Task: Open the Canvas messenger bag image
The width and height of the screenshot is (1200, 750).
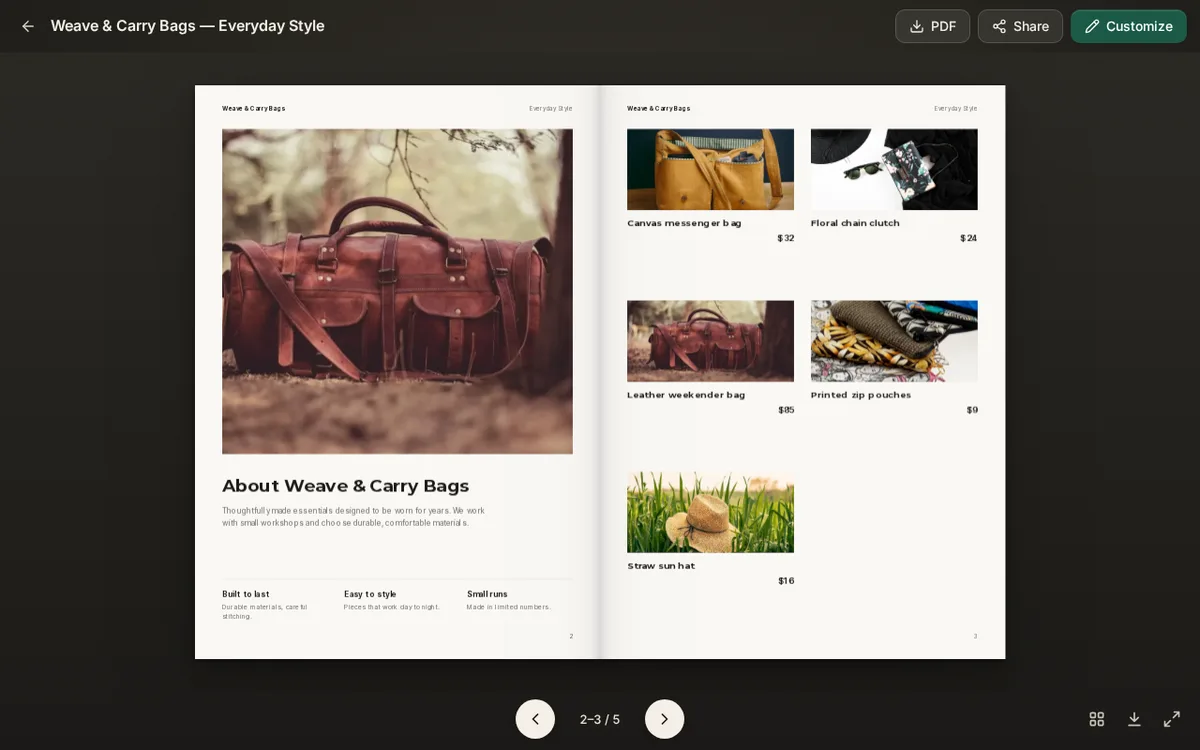Action: click(710, 169)
